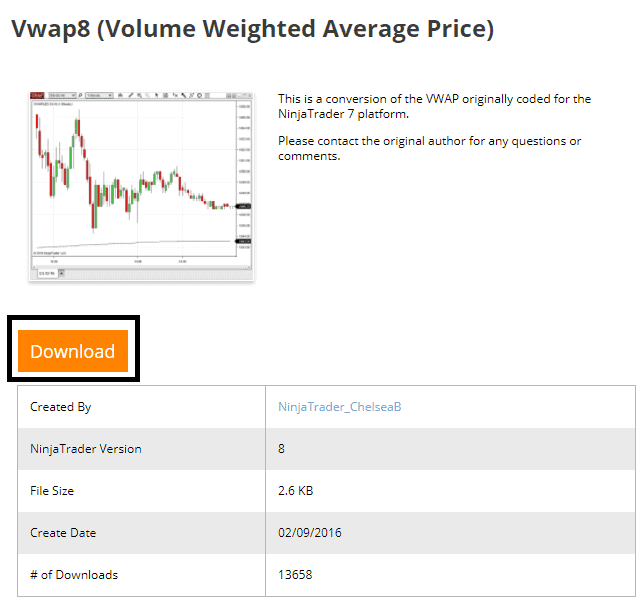Click the circular properties icon in preview toolbar
639x610 pixels.
pyautogui.click(x=200, y=95)
